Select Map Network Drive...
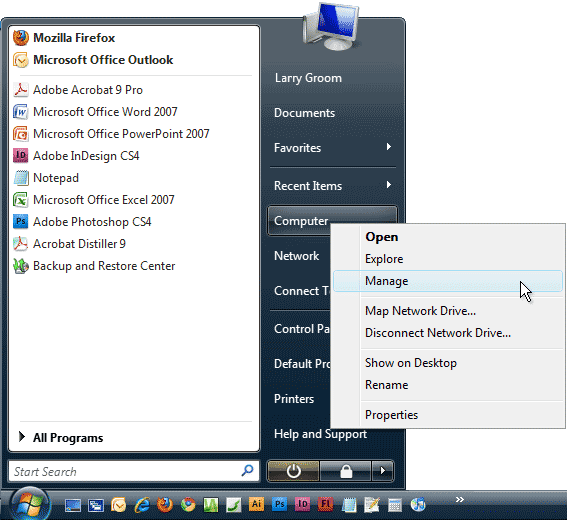The width and height of the screenshot is (567, 520). [x=448, y=311]
